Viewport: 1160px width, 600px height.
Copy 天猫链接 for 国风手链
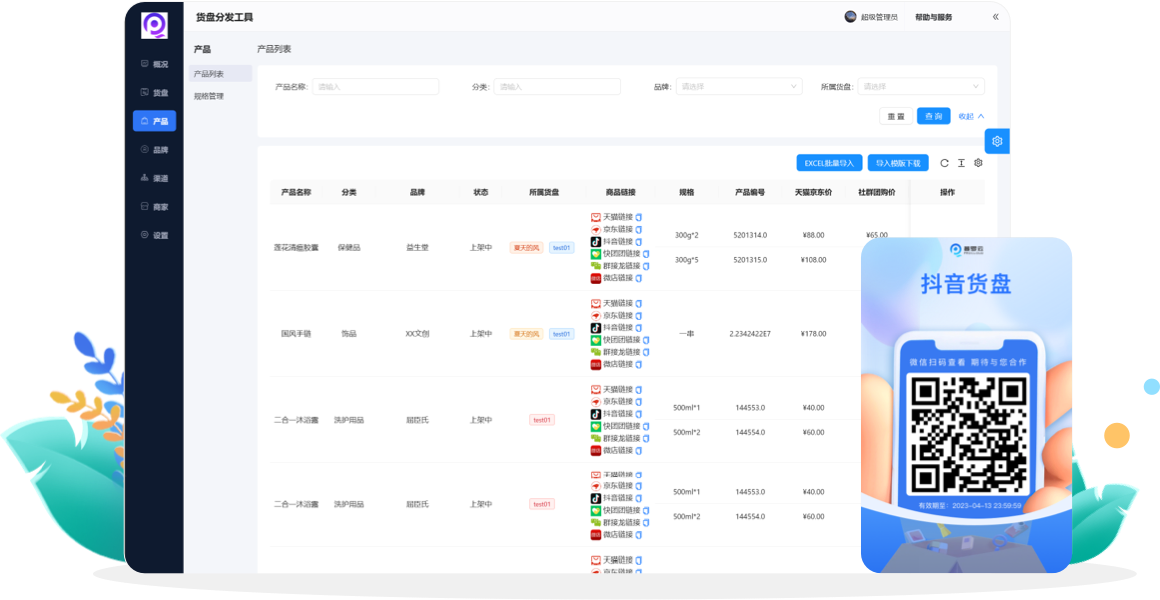coord(638,303)
